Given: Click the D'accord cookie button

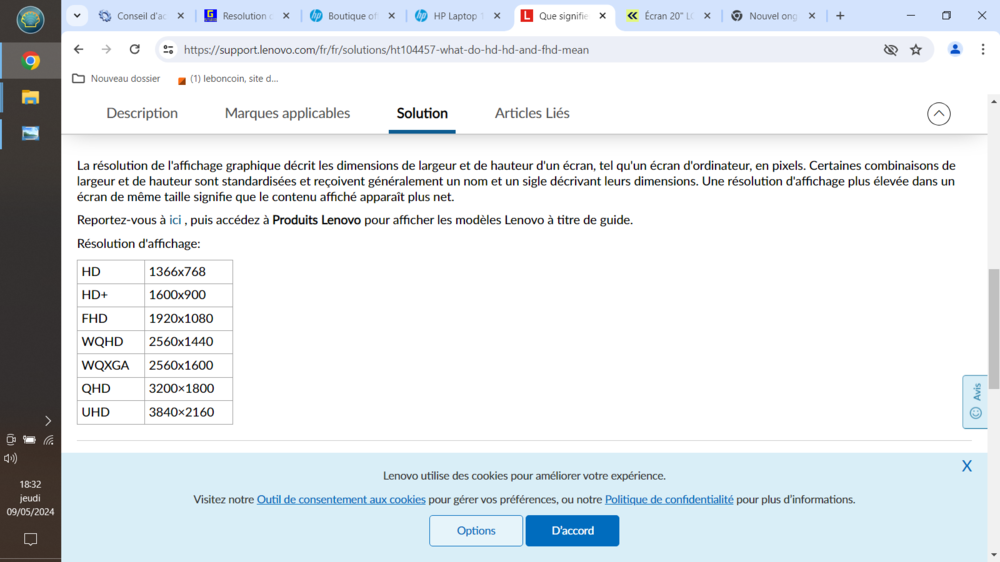Looking at the screenshot, I should pyautogui.click(x=572, y=531).
